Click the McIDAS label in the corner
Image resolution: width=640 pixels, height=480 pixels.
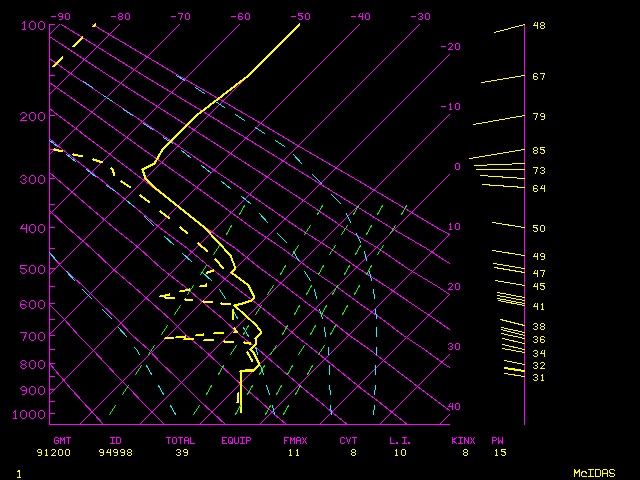pos(593,472)
